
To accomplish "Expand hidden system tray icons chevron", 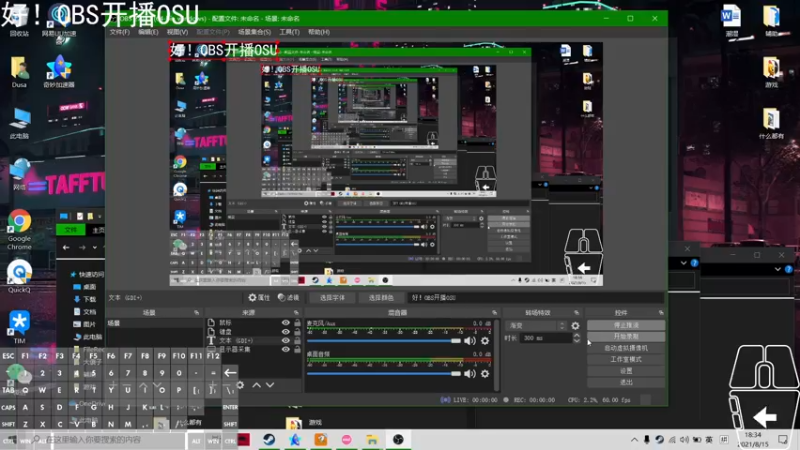I will (634, 439).
